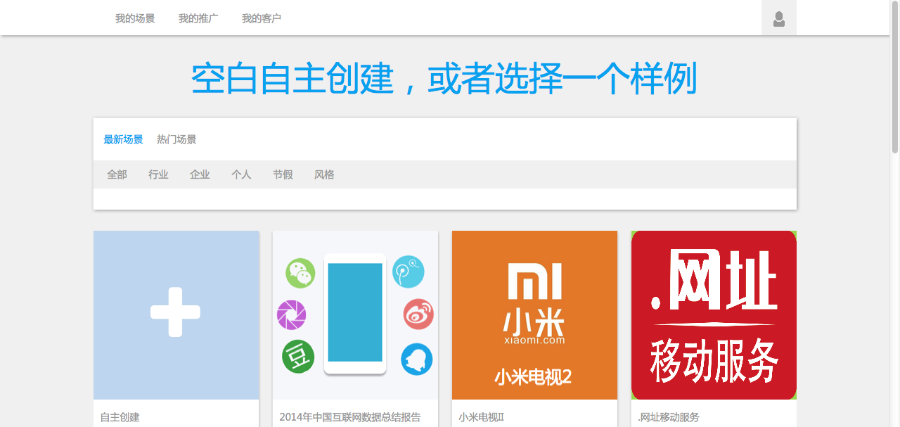
Task: Click the 自主创建 card caption
Action: [x=120, y=417]
